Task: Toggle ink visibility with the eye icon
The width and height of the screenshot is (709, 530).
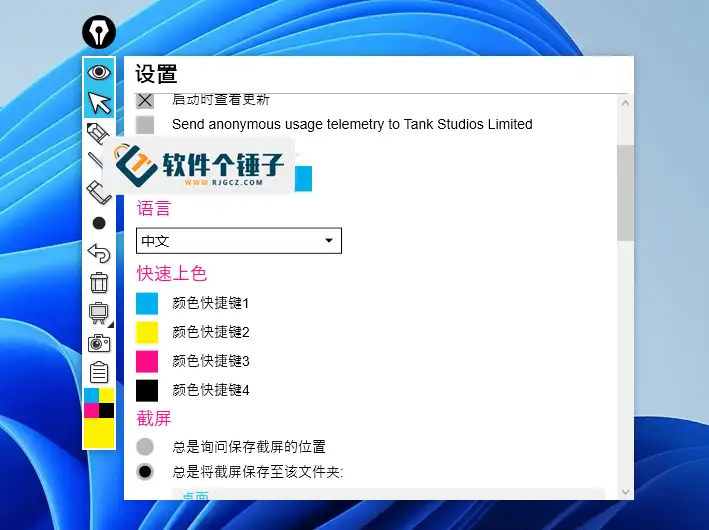Action: [99, 72]
